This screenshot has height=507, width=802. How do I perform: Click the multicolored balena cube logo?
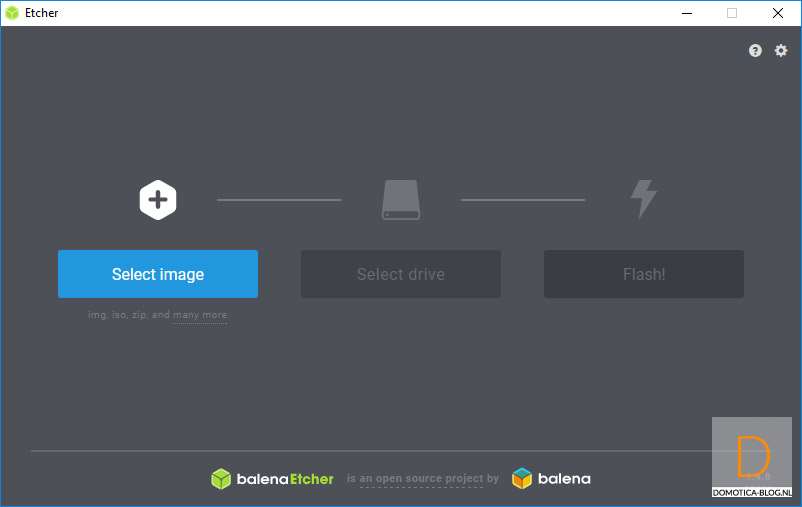point(522,479)
